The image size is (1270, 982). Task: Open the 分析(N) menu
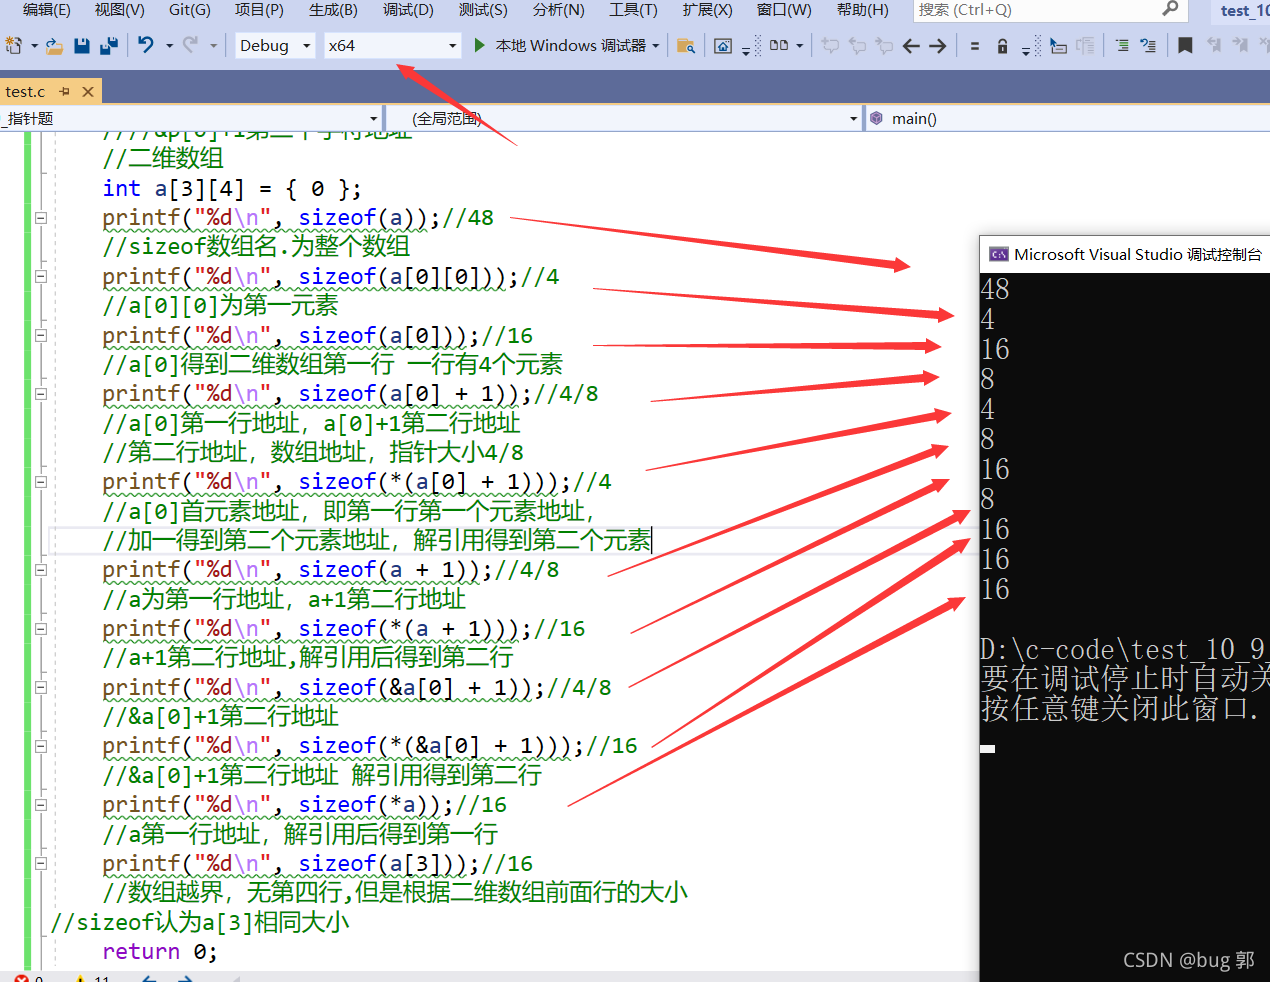[558, 10]
